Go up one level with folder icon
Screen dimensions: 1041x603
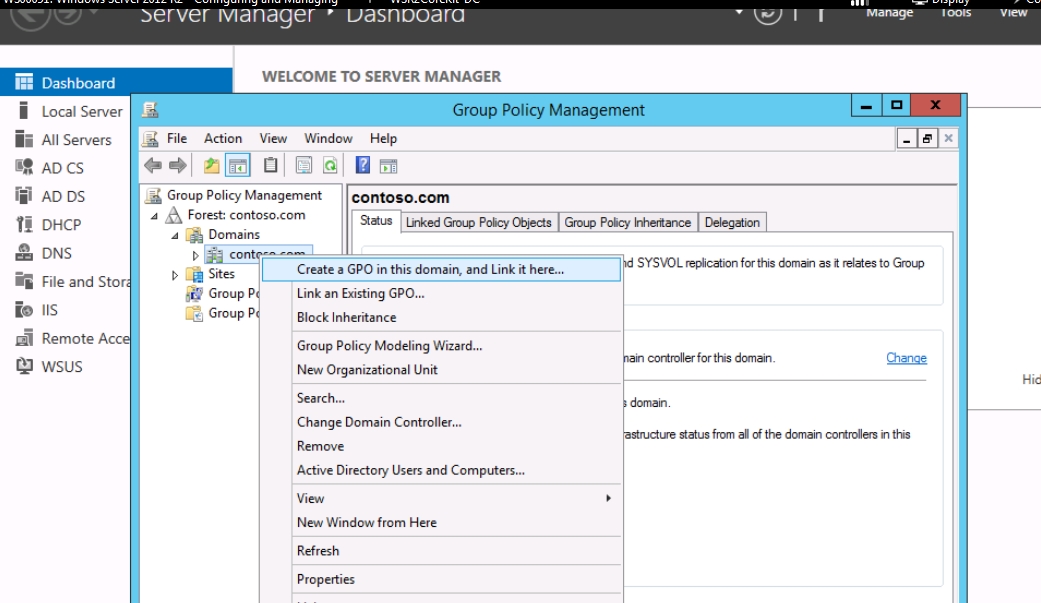point(211,165)
